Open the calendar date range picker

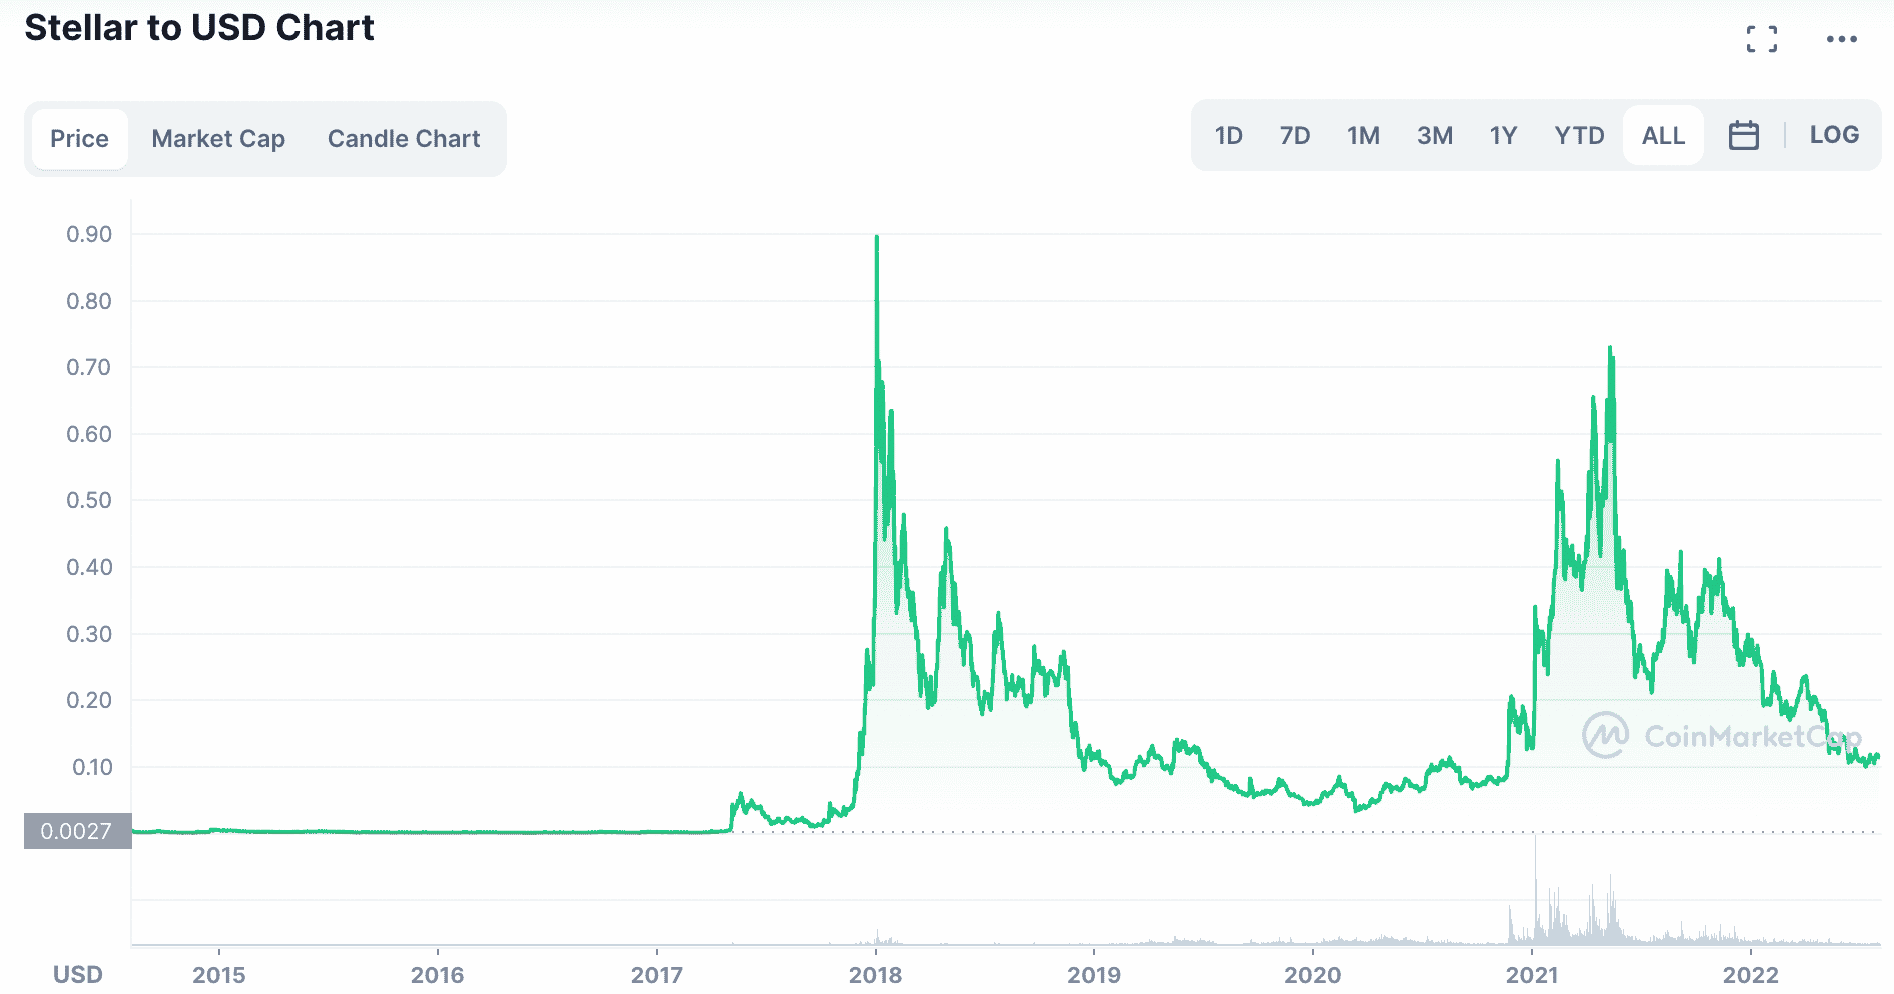pyautogui.click(x=1743, y=135)
